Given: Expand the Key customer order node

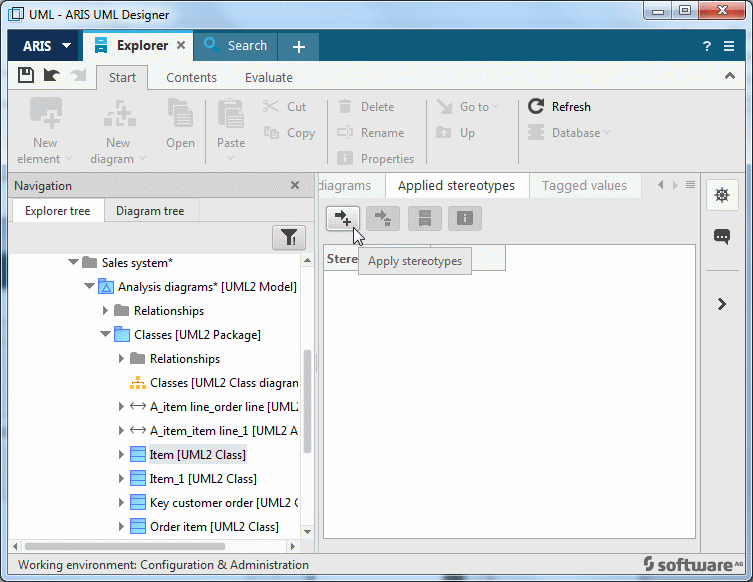Looking at the screenshot, I should (x=121, y=502).
